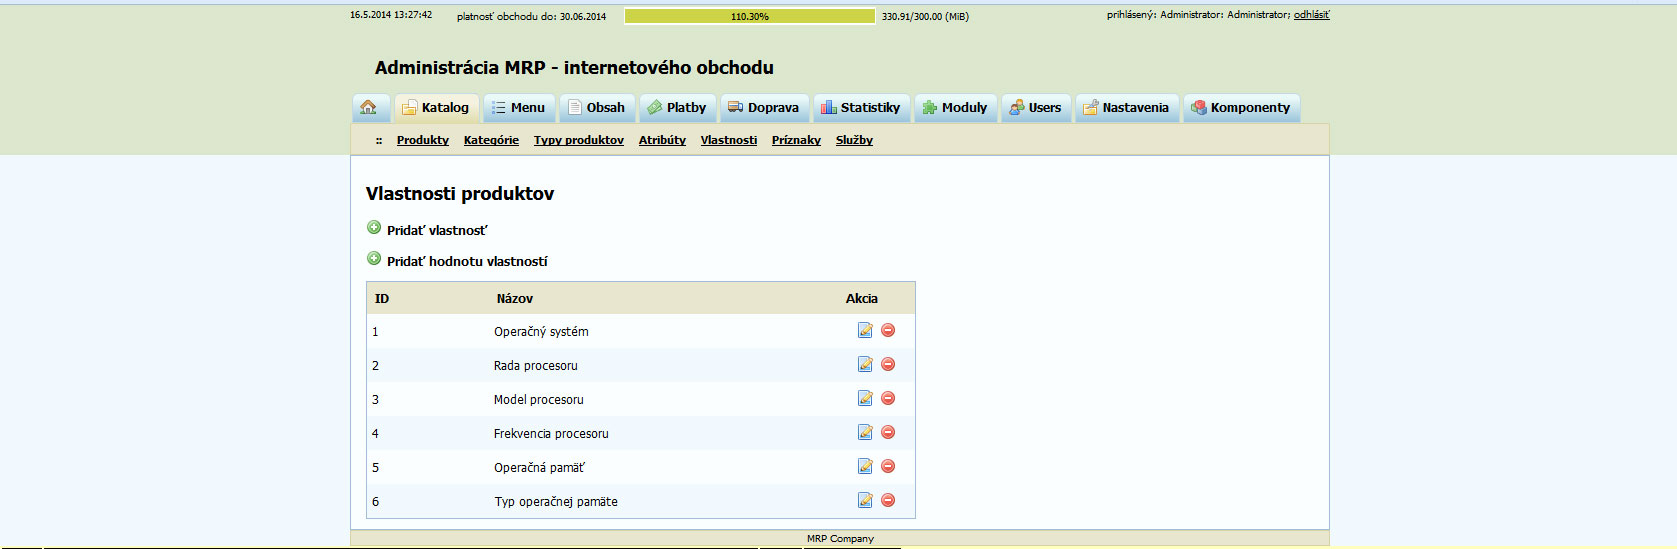Switch to the Statistiky tab
This screenshot has width=1677, height=549.
[x=861, y=108]
